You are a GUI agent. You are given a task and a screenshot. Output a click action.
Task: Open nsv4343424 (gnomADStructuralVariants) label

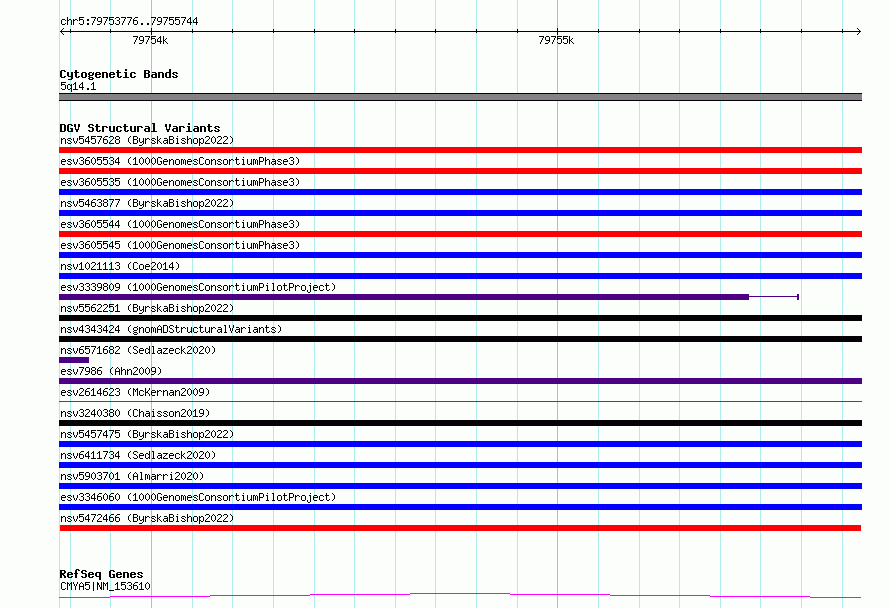(x=171, y=329)
